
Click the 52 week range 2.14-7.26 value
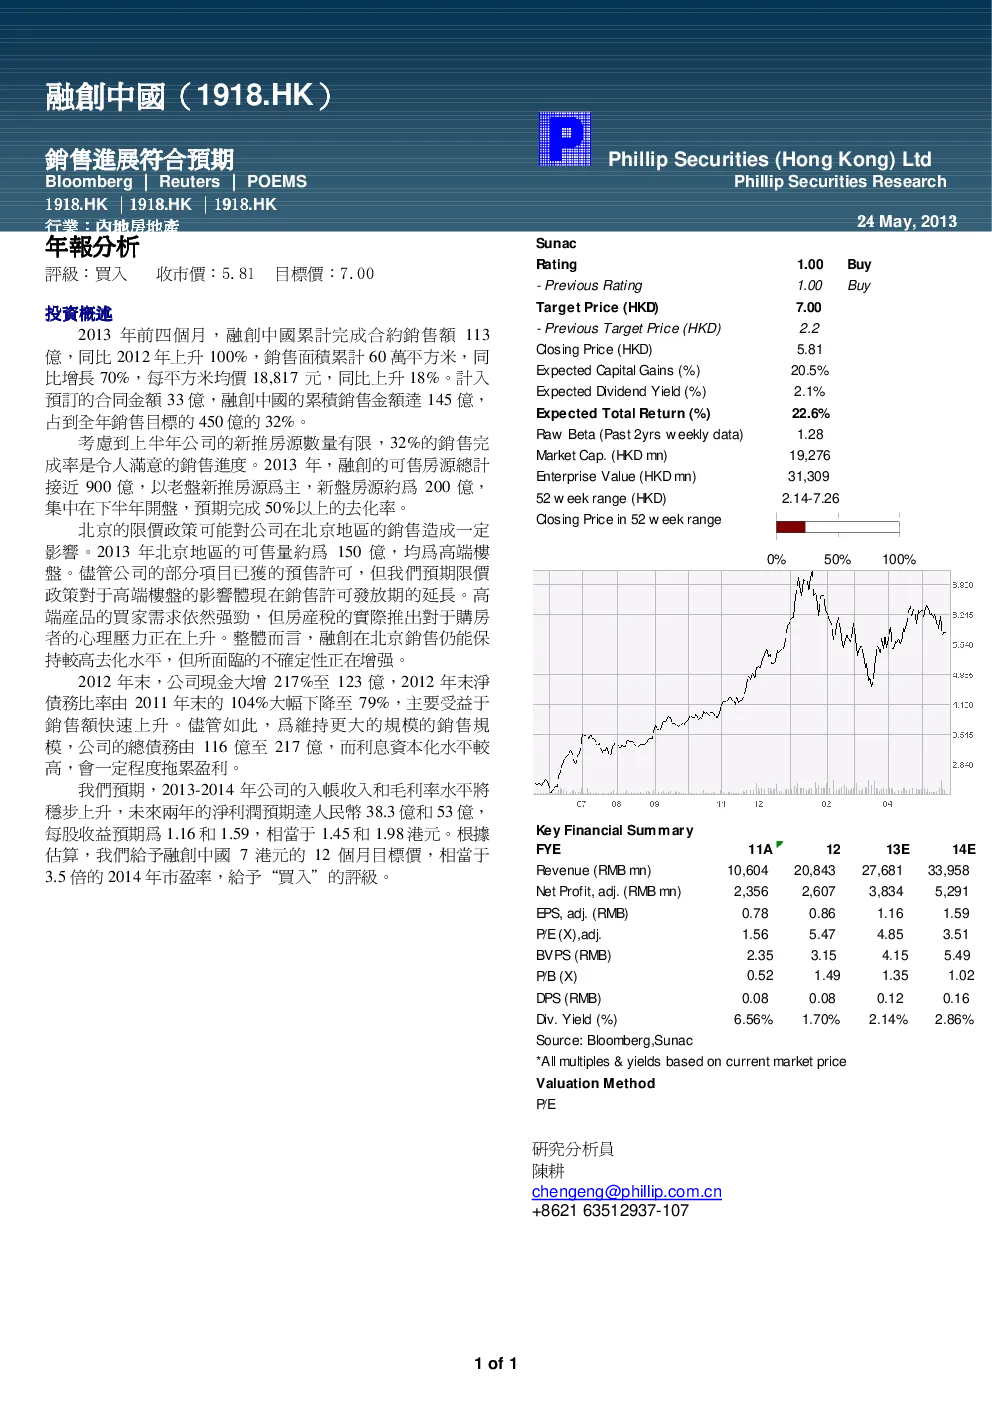(x=811, y=498)
